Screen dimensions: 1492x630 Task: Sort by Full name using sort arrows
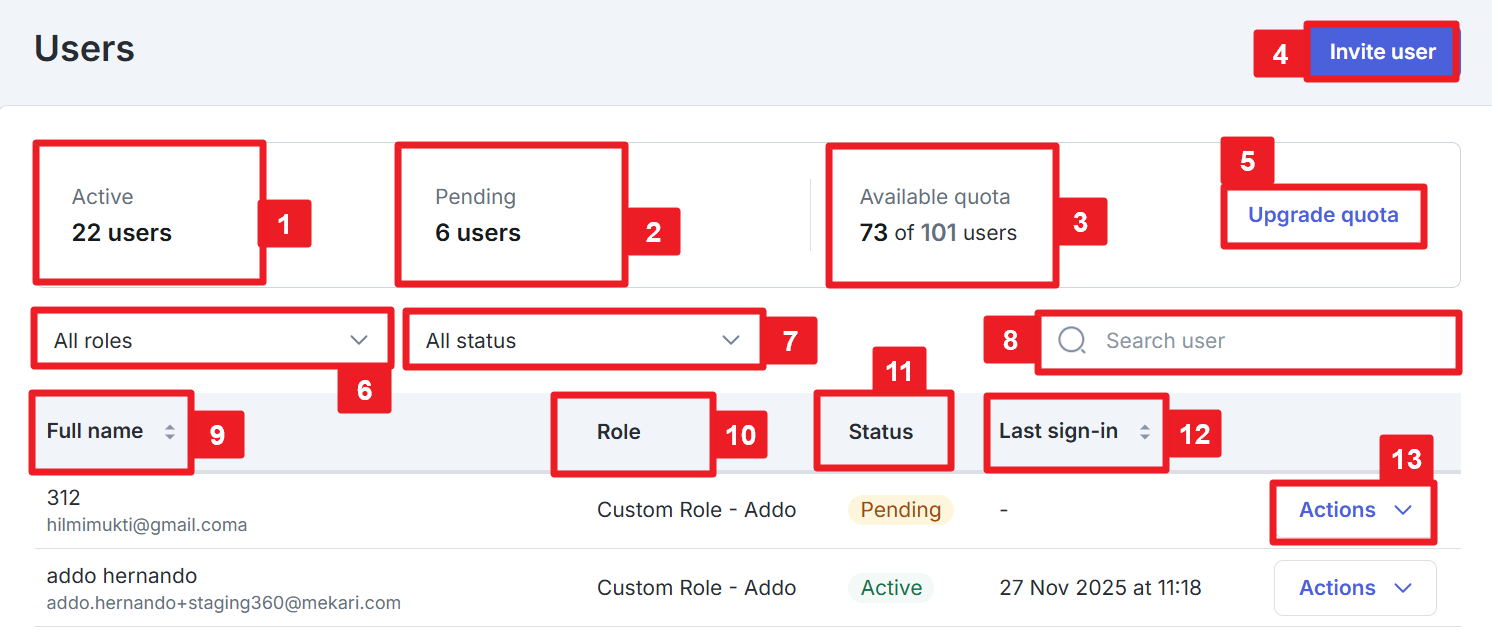tap(170, 432)
